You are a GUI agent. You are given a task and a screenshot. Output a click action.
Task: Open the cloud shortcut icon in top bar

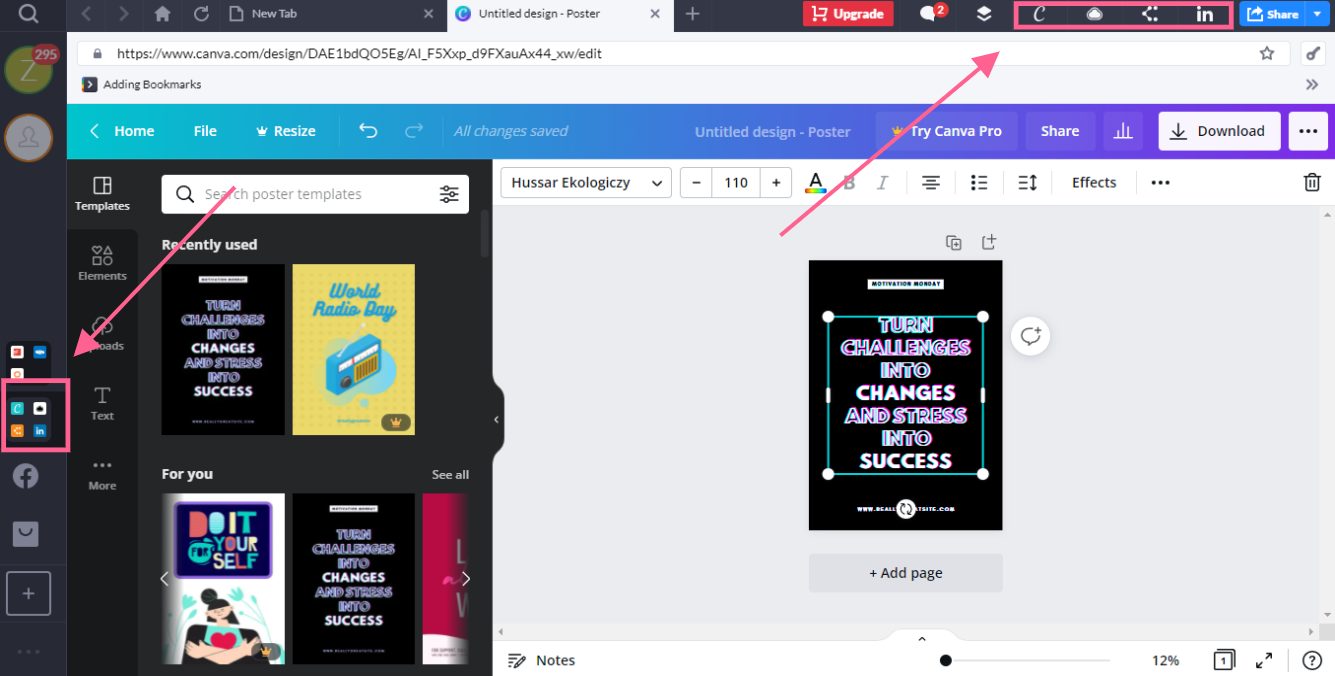1095,14
